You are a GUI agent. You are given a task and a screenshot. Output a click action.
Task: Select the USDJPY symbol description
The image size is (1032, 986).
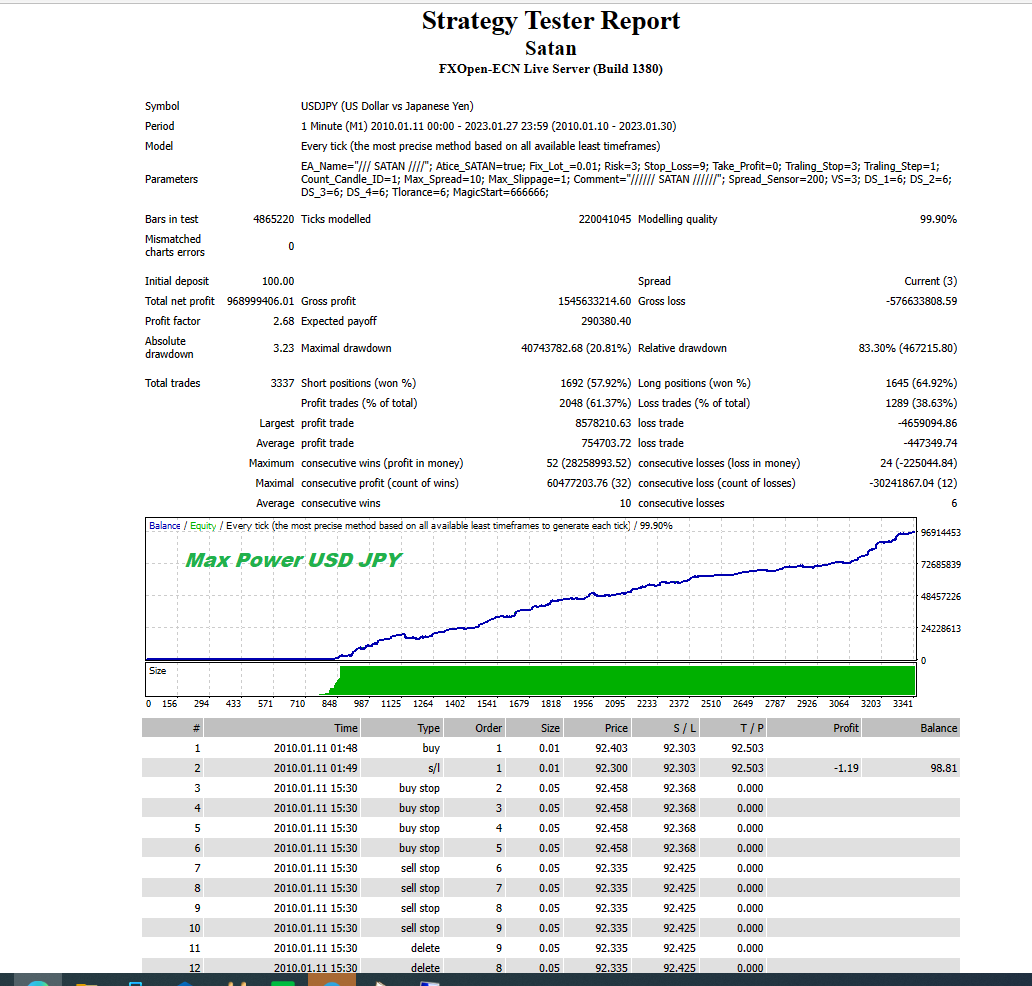(387, 106)
